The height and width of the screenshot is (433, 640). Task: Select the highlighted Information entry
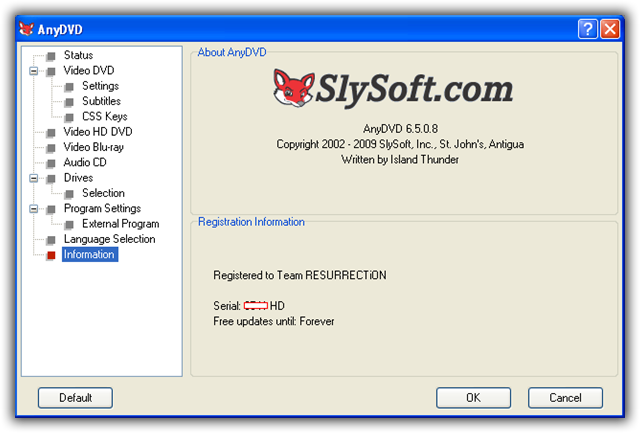(x=90, y=254)
